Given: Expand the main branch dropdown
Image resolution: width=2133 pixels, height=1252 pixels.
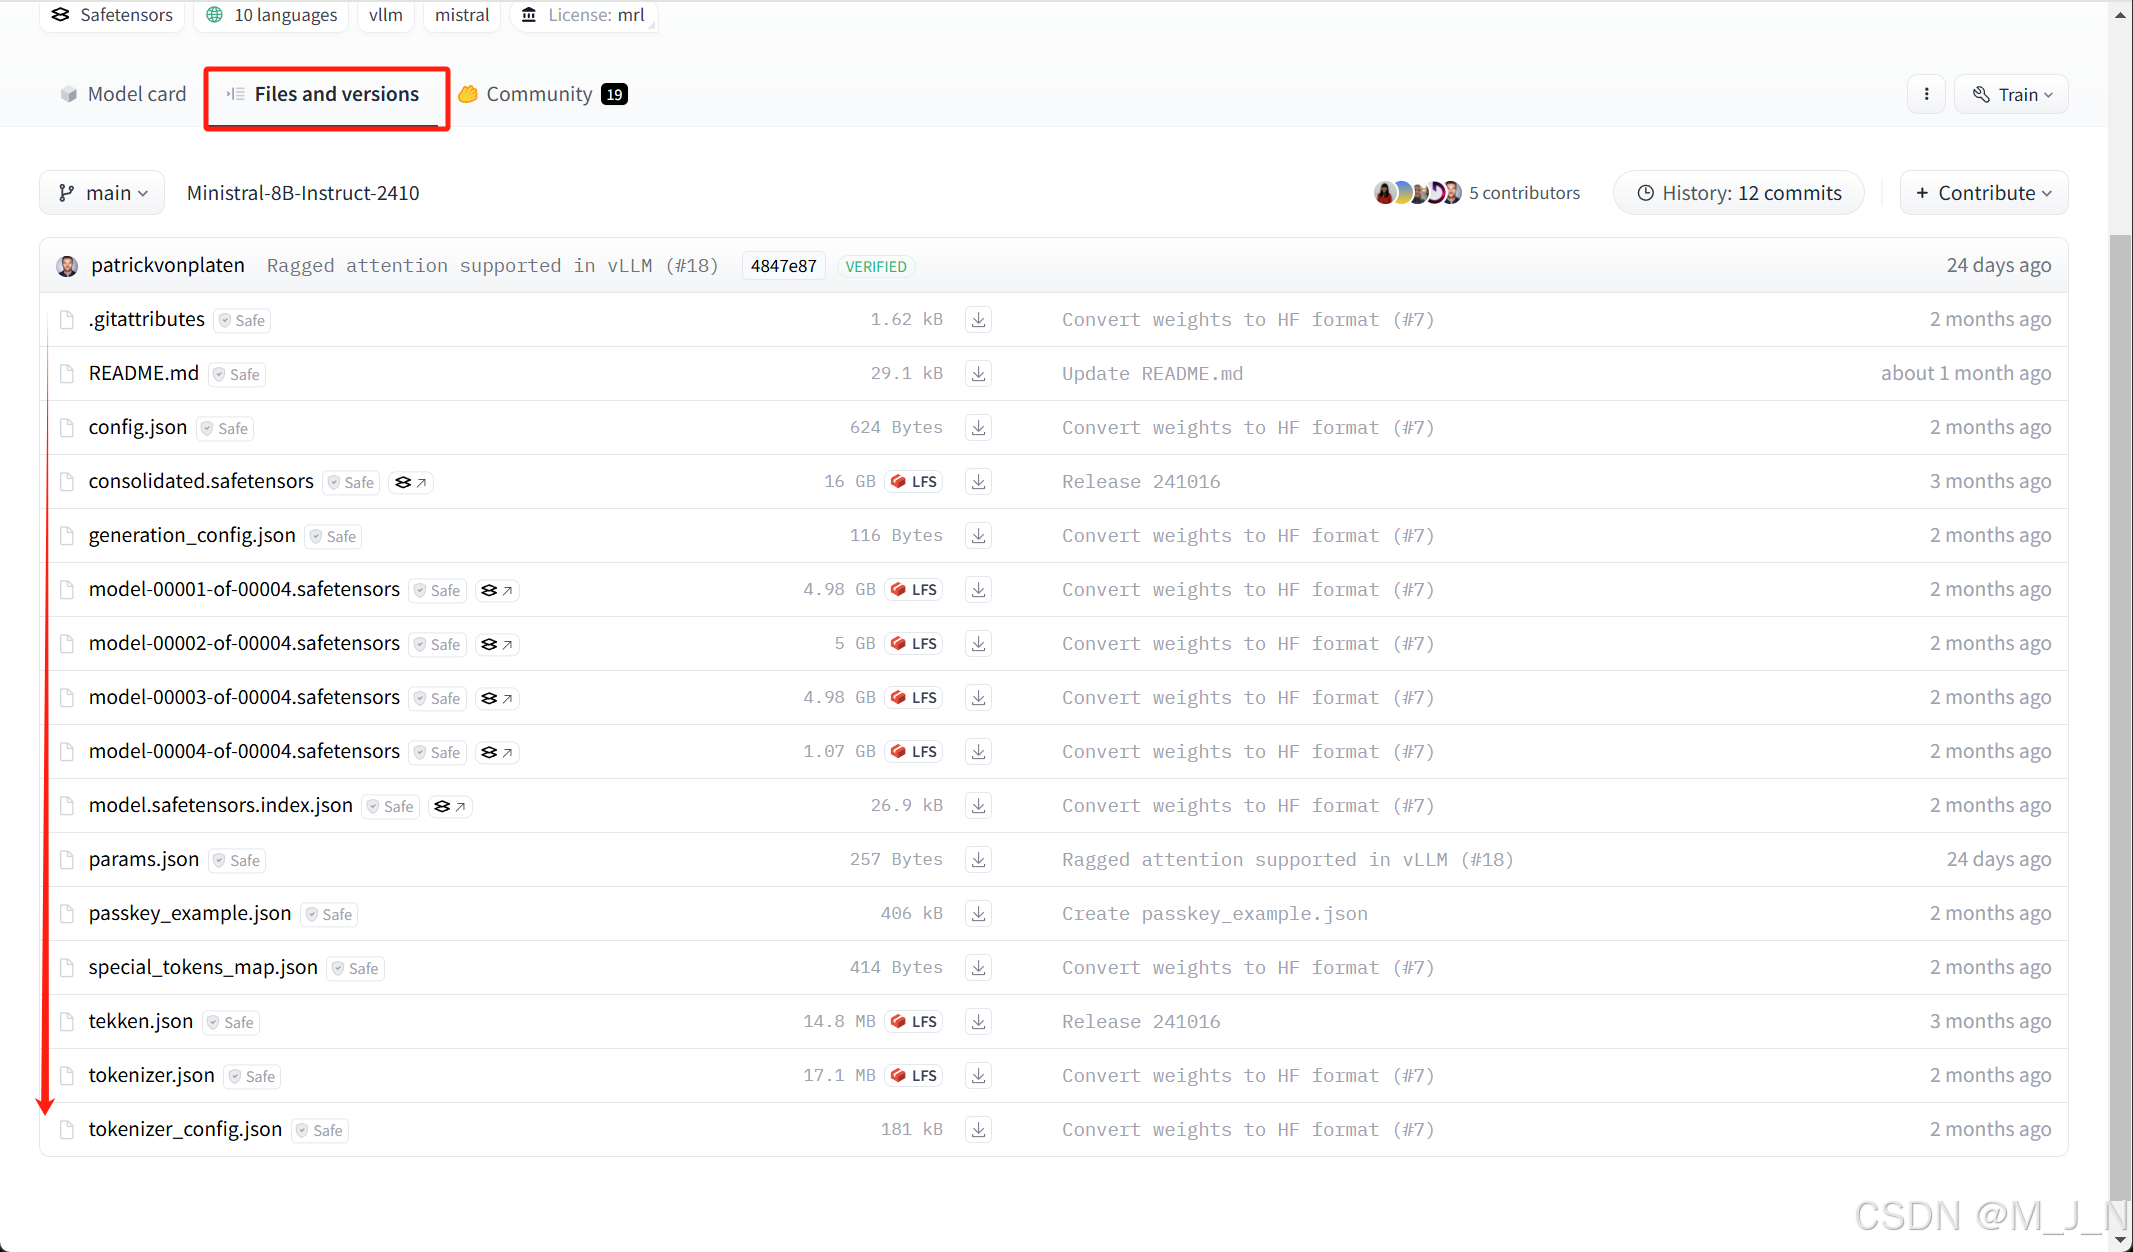Looking at the screenshot, I should tap(103, 193).
